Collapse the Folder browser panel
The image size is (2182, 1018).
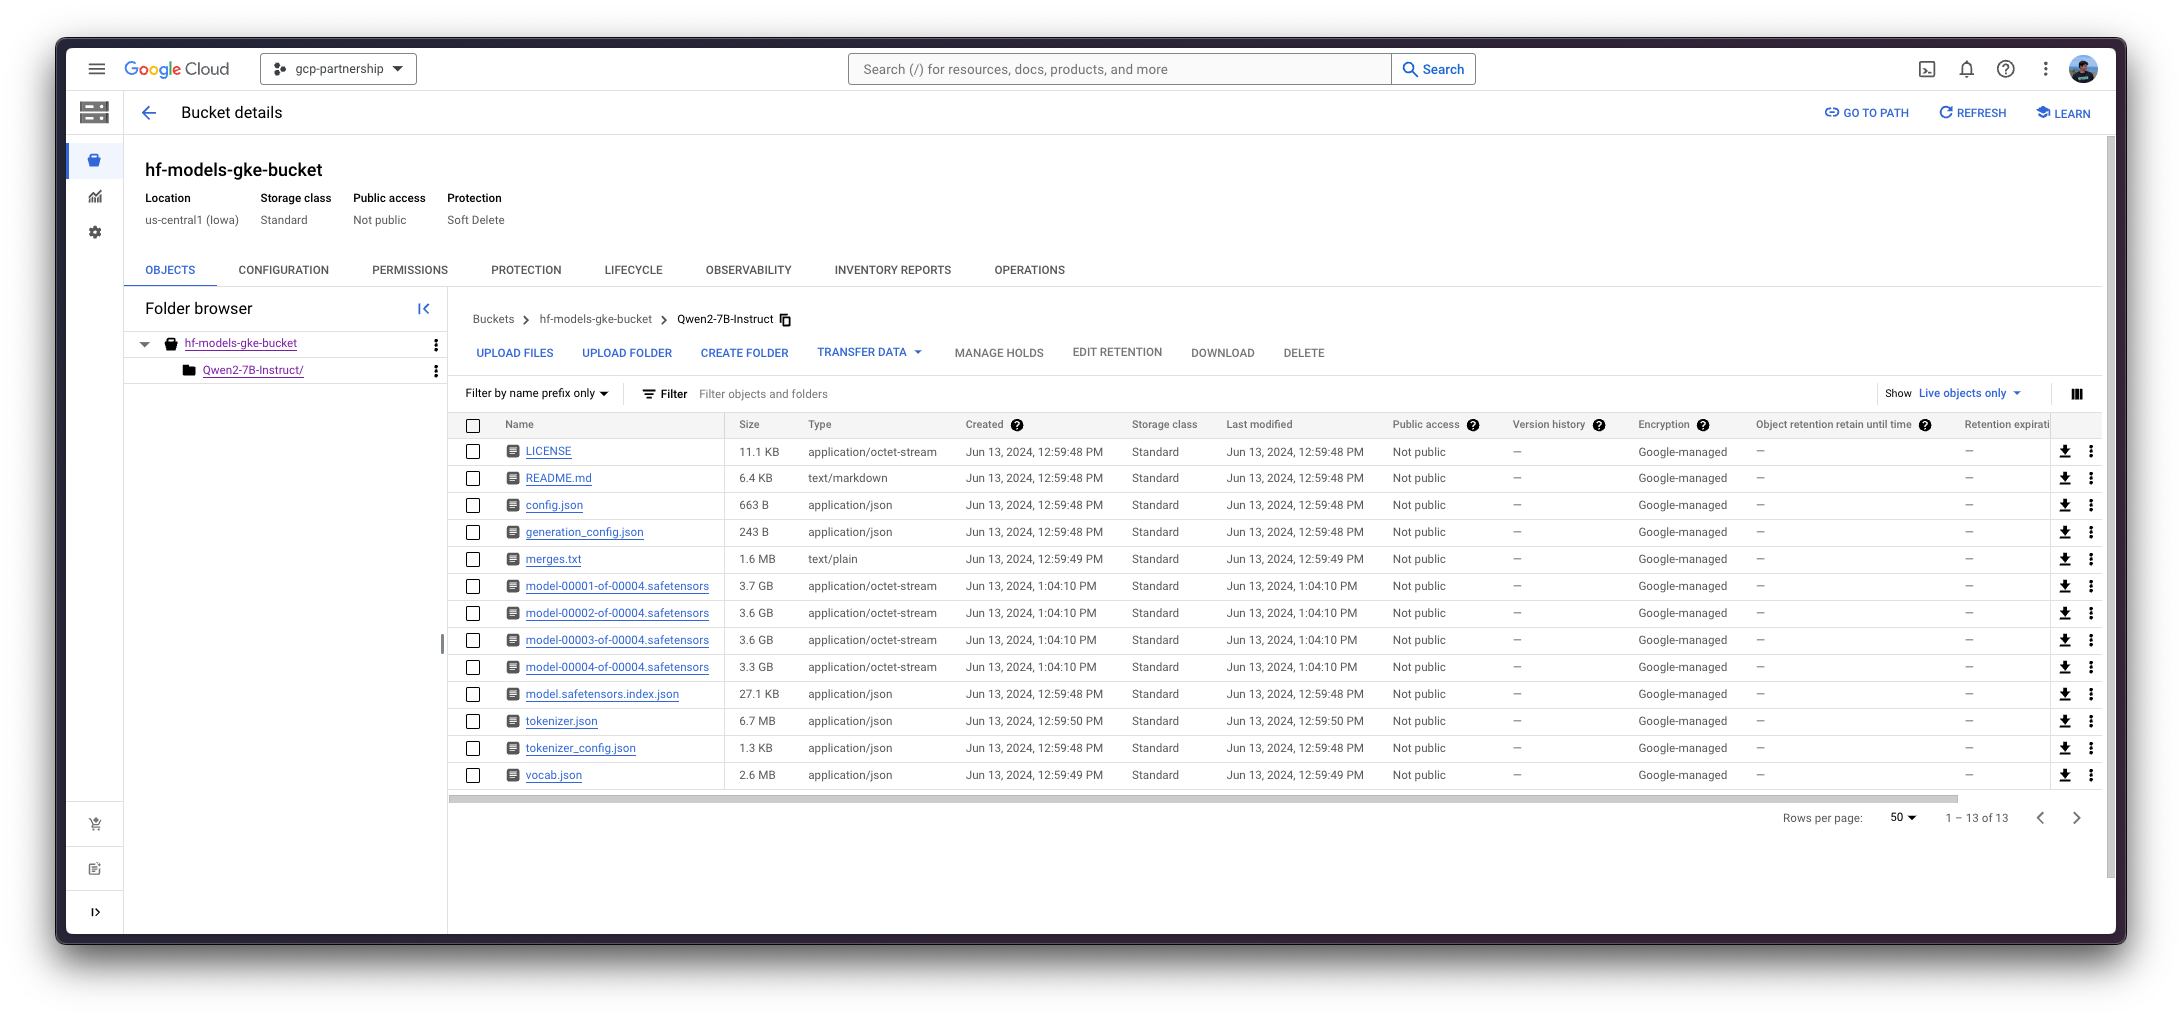point(424,309)
